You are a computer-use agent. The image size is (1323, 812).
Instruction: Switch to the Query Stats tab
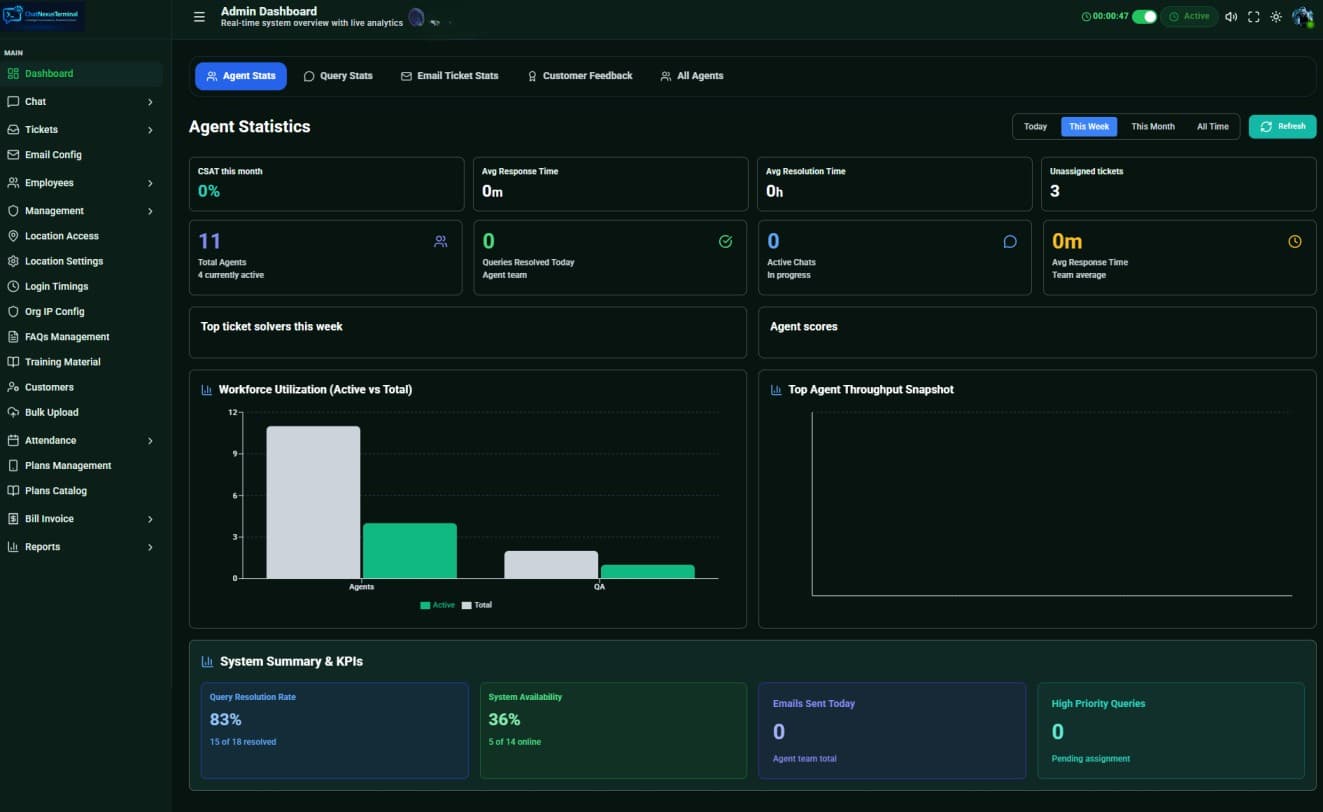pyautogui.click(x=338, y=76)
